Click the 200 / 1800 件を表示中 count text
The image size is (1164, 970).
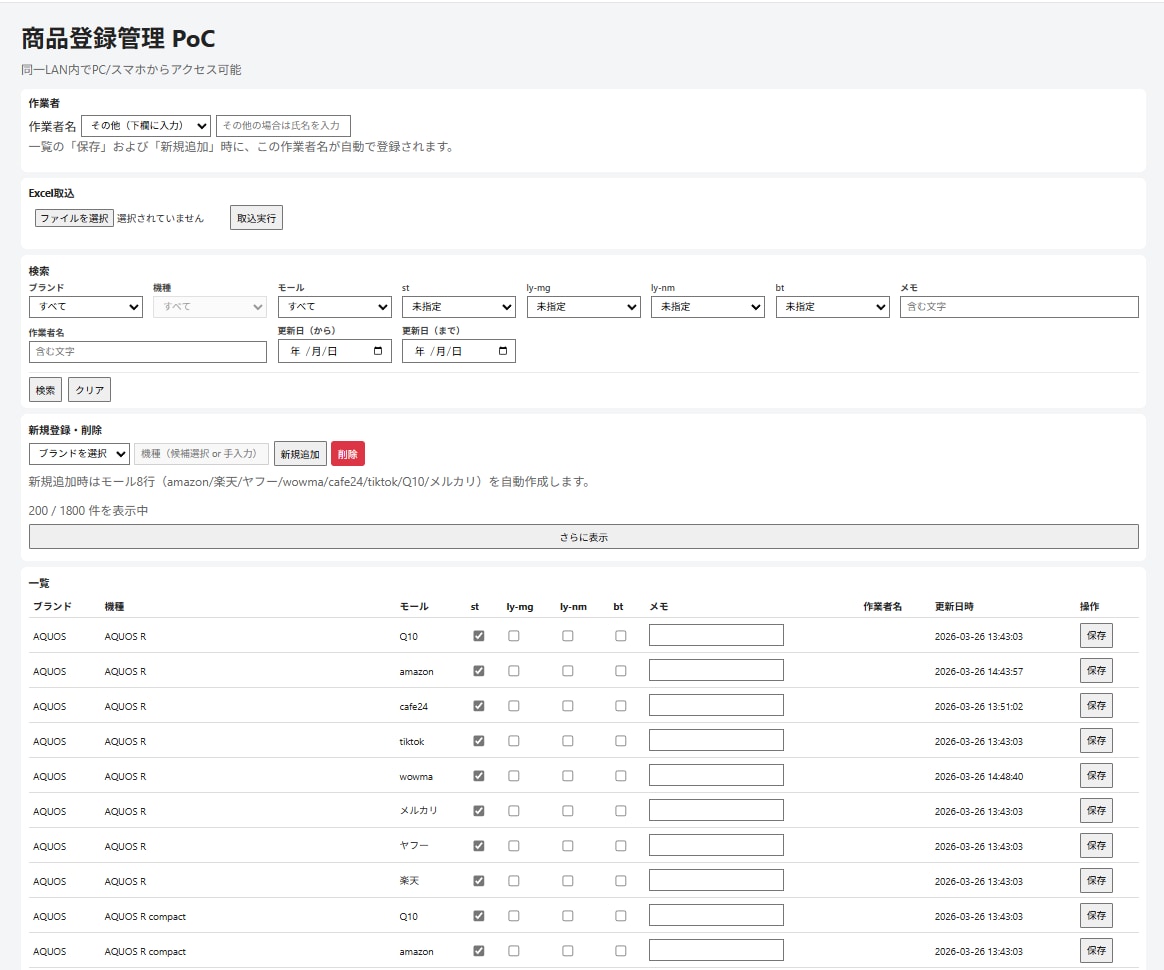tap(88, 511)
